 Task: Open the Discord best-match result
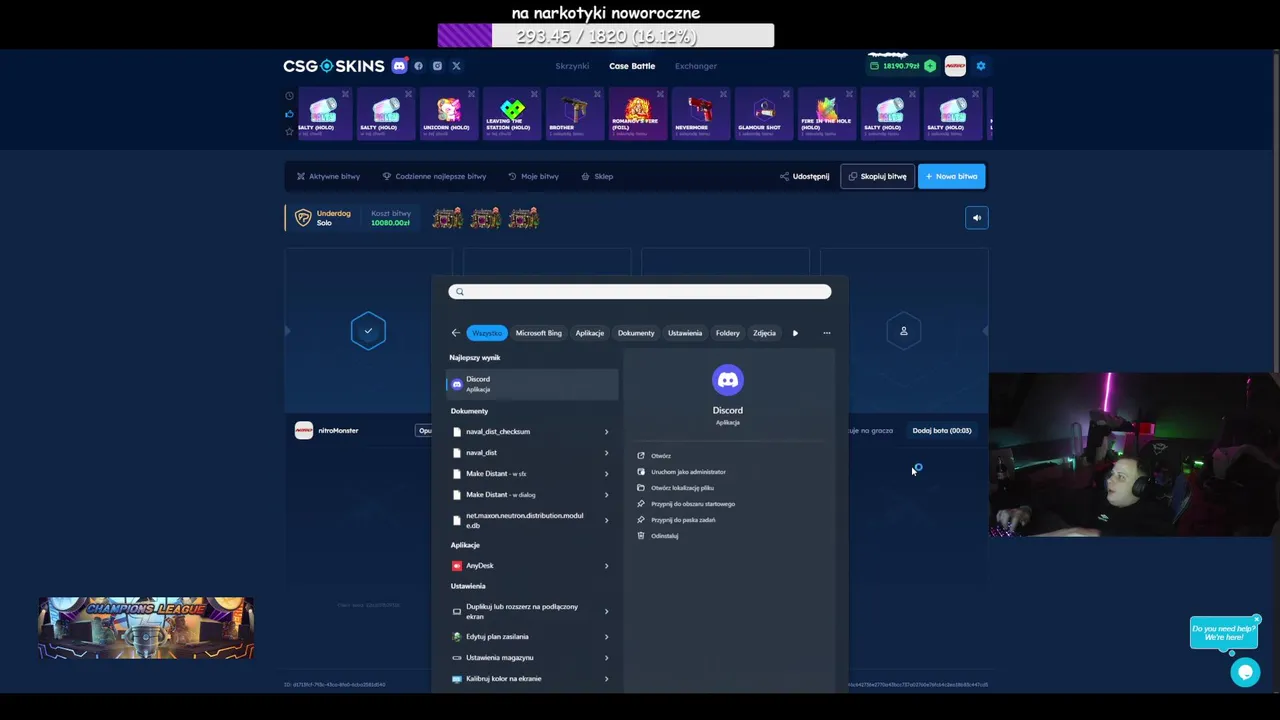[531, 384]
